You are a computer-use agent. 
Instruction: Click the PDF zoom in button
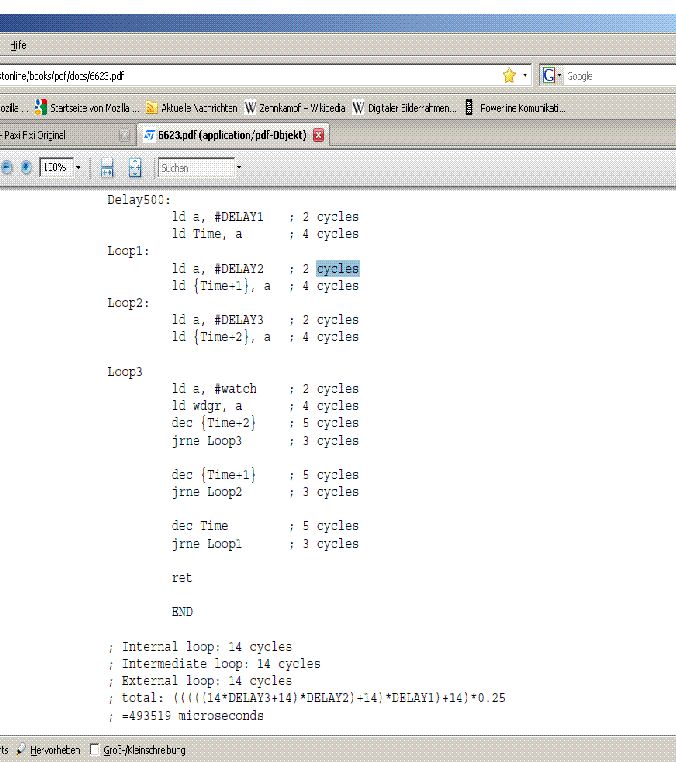pyautogui.click(x=26, y=168)
